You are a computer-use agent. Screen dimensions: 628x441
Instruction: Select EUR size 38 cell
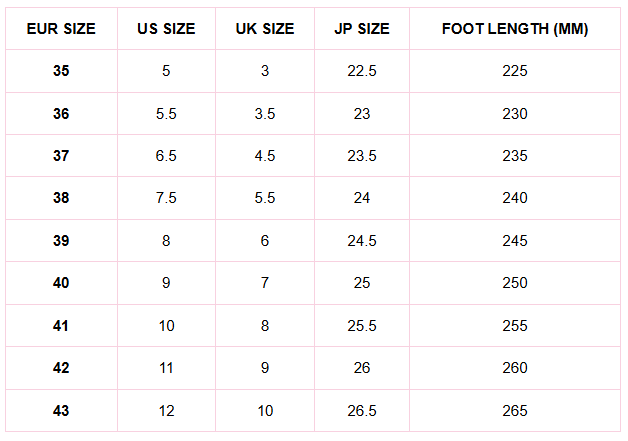pos(61,198)
